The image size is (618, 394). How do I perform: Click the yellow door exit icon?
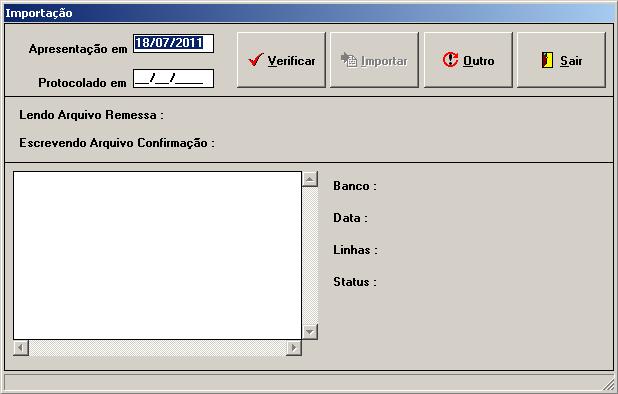[x=547, y=60]
